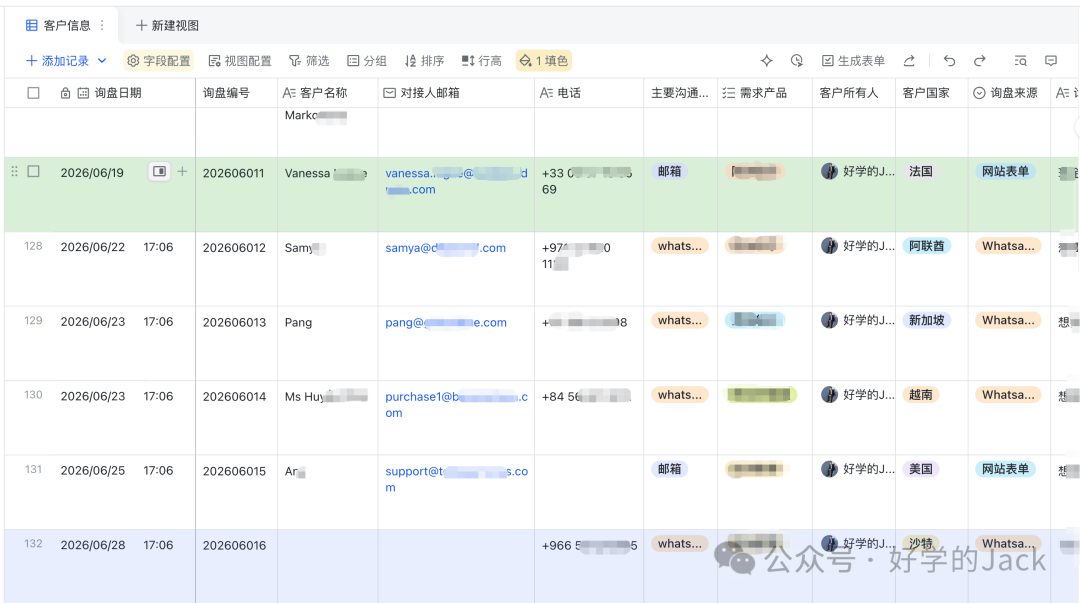1080x603 pixels.
Task: Redo the last action
Action: click(x=979, y=61)
